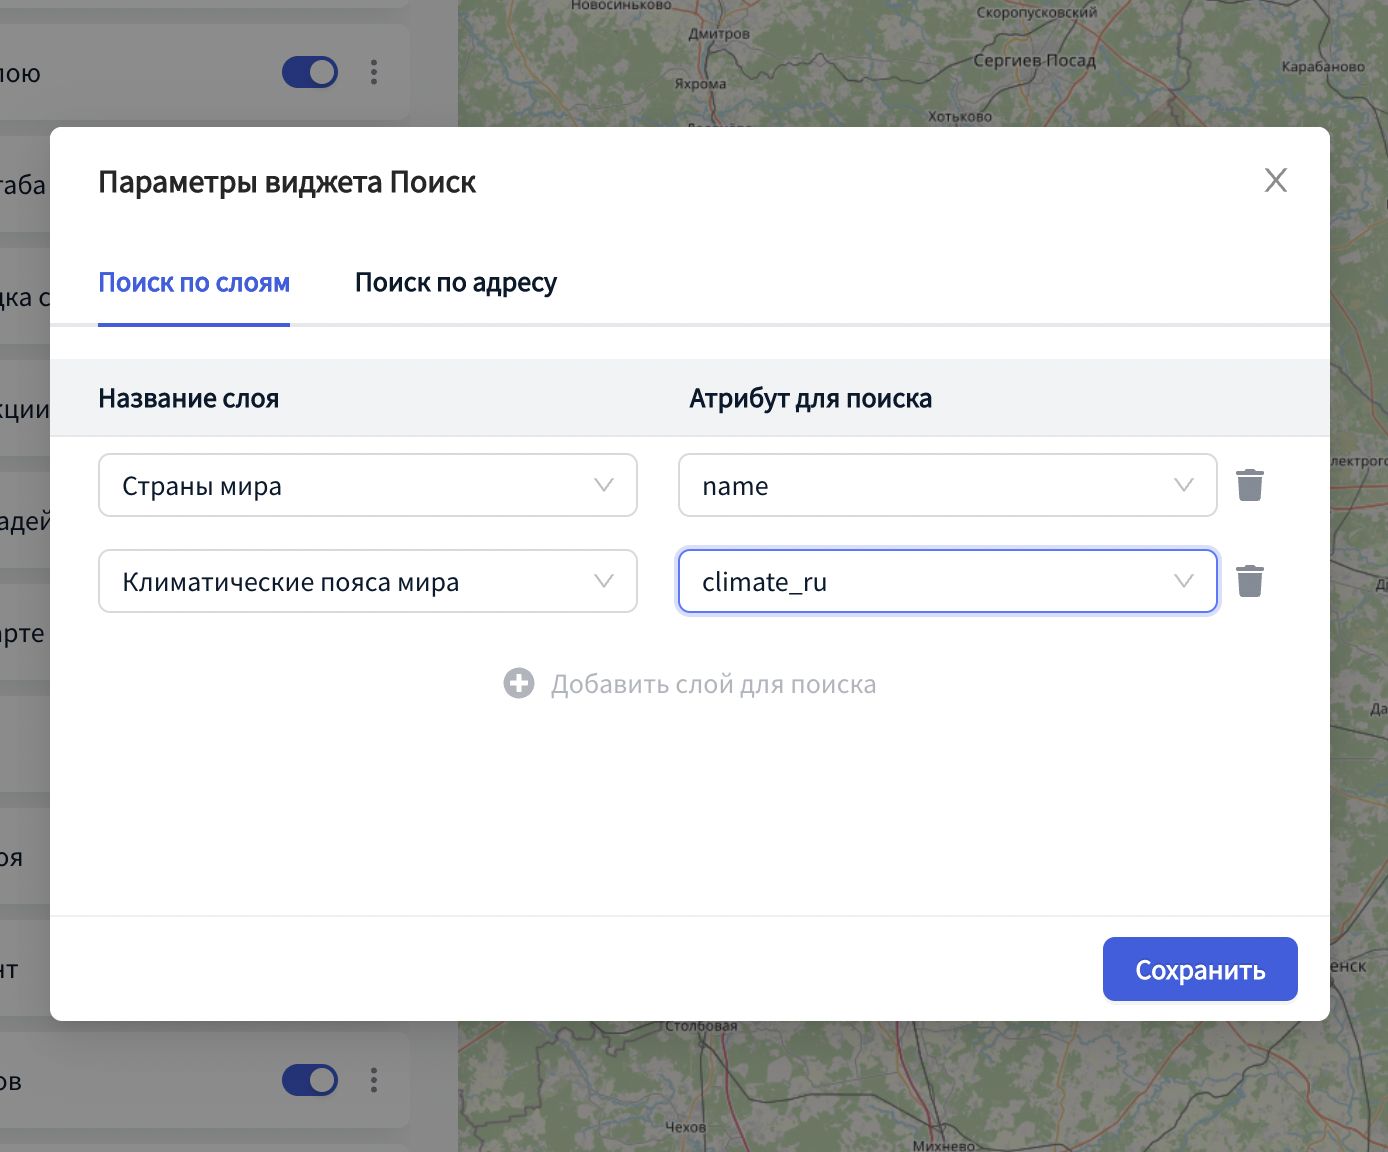Screen dimensions: 1388x1152
Task: Remove the Климатические пояса мира row via trash icon
Action: [x=1249, y=581]
